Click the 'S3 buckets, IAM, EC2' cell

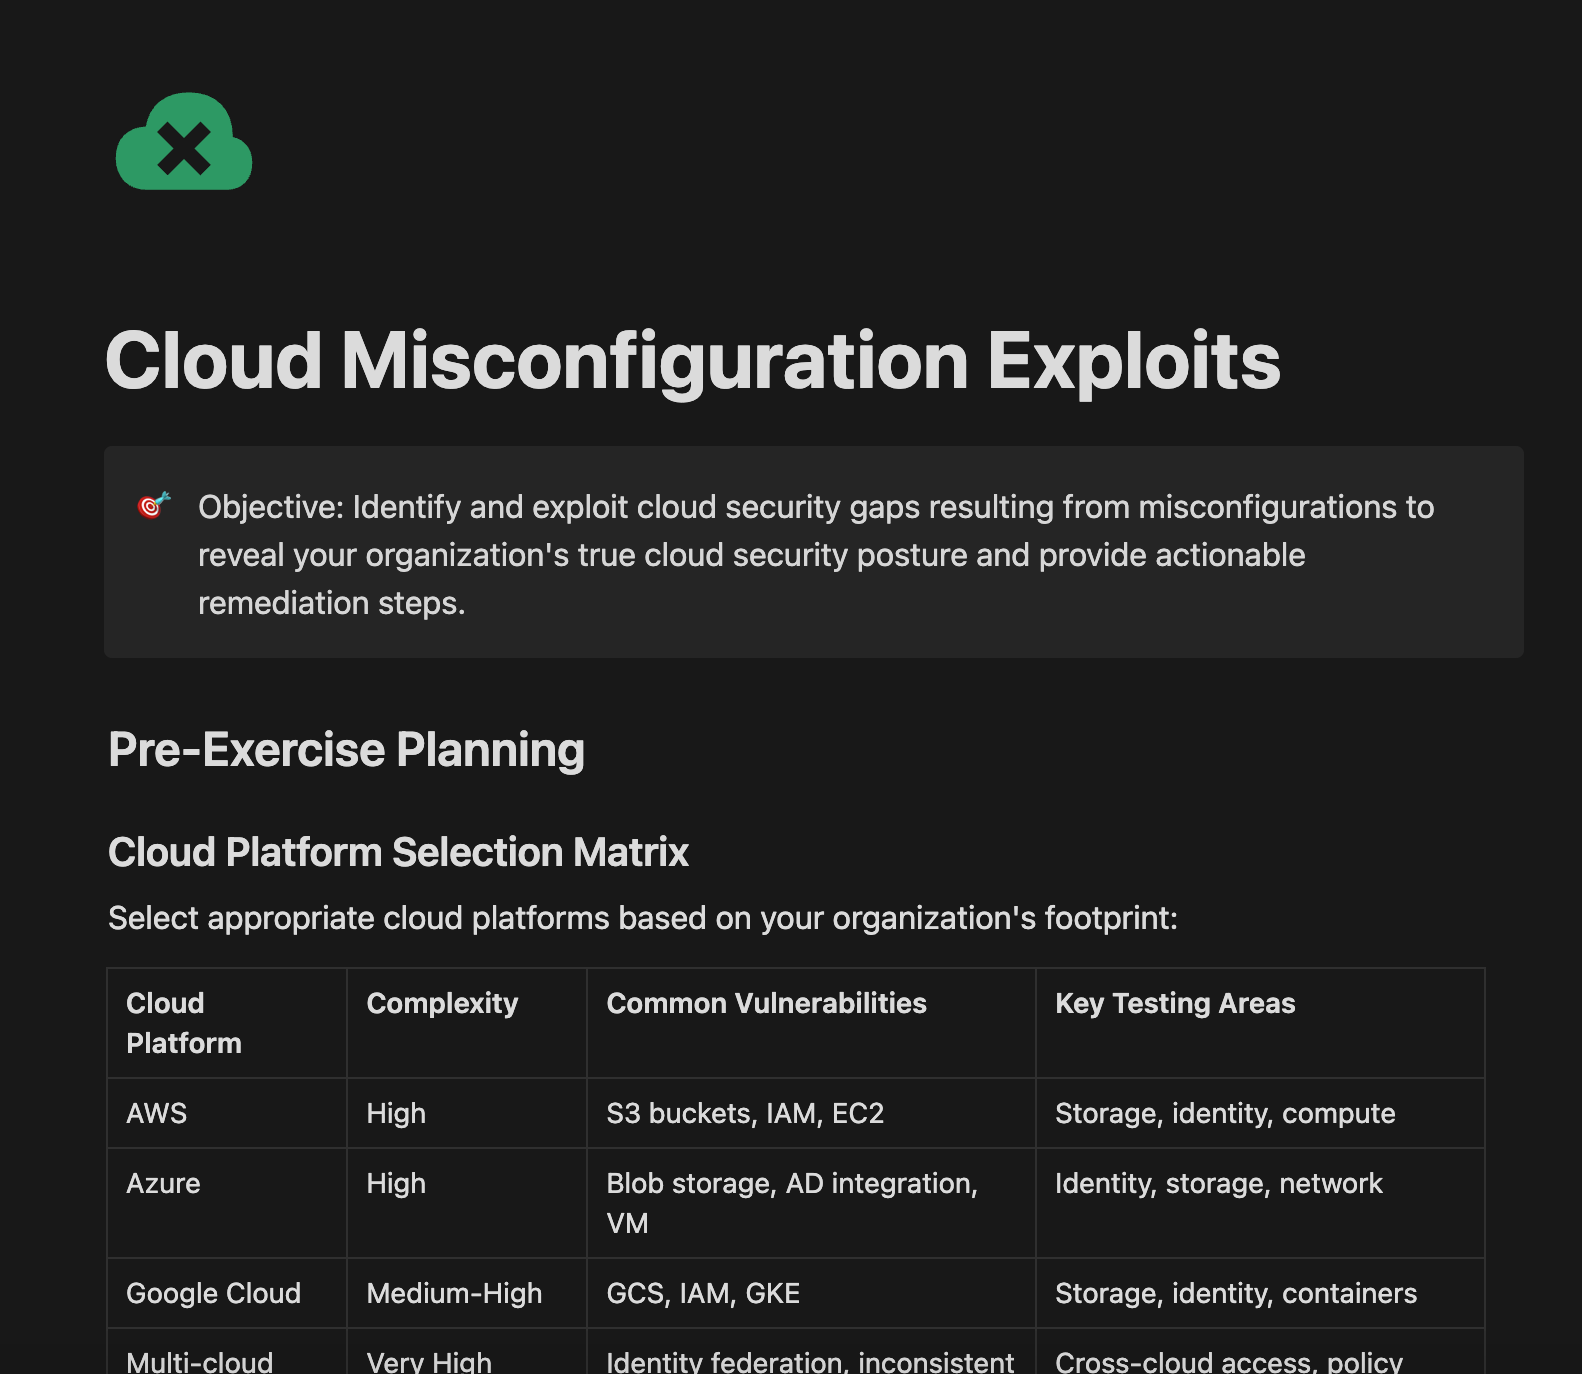[x=811, y=1113]
